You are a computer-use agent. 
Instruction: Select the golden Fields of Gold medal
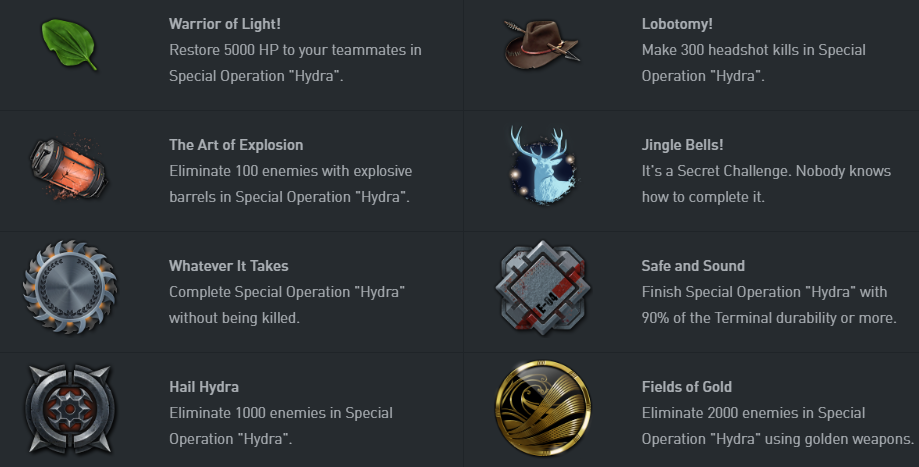pyautogui.click(x=543, y=408)
